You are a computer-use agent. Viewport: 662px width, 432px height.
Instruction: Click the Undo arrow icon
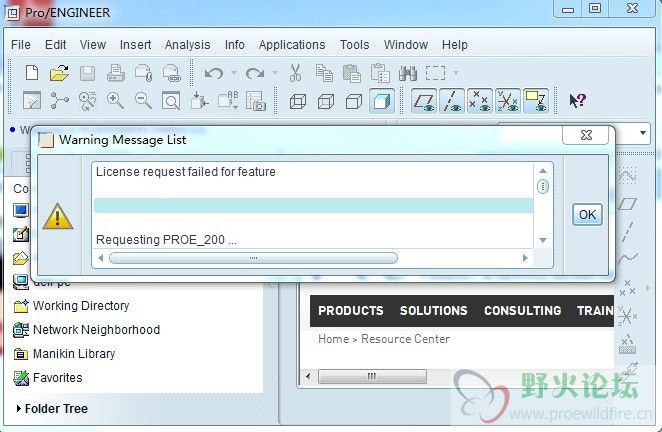(x=214, y=74)
